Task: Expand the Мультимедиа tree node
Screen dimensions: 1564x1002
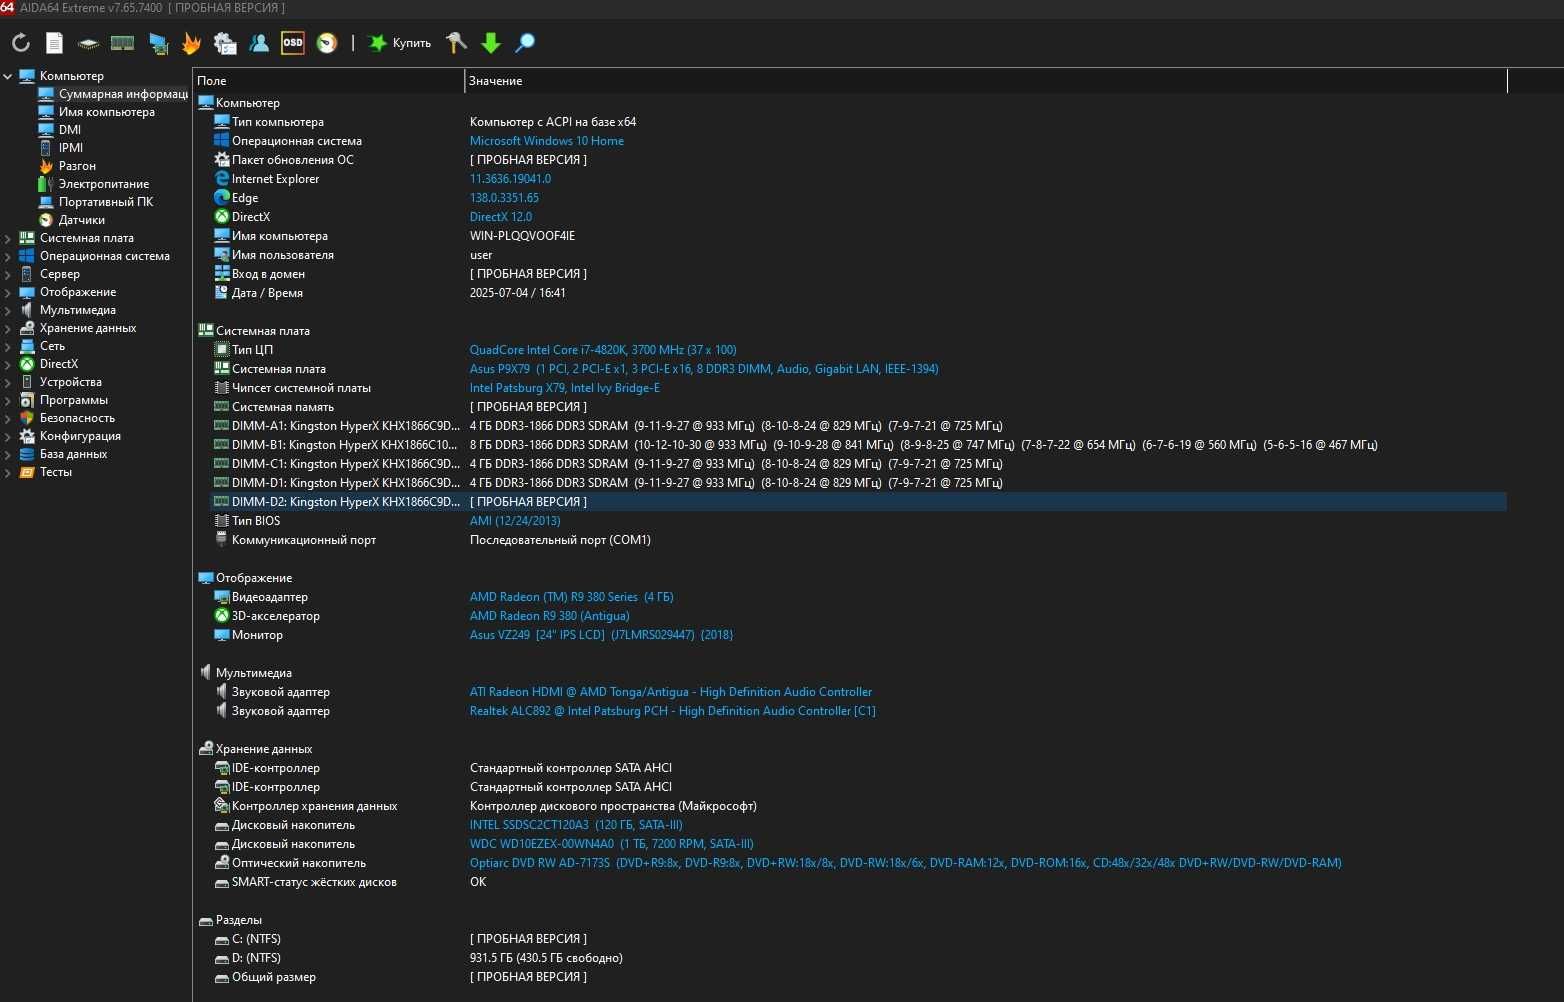Action: (x=8, y=310)
